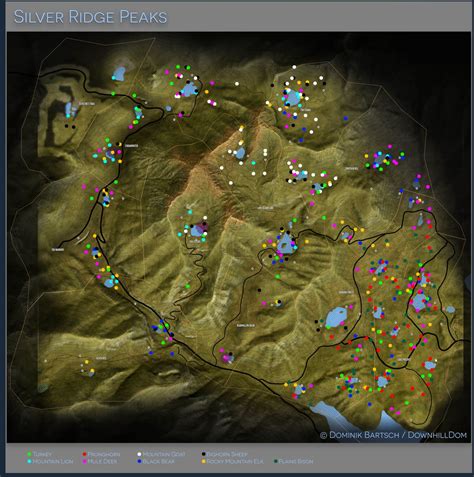Click the 'Bighorn Sheep' legend label

pyautogui.click(x=227, y=454)
